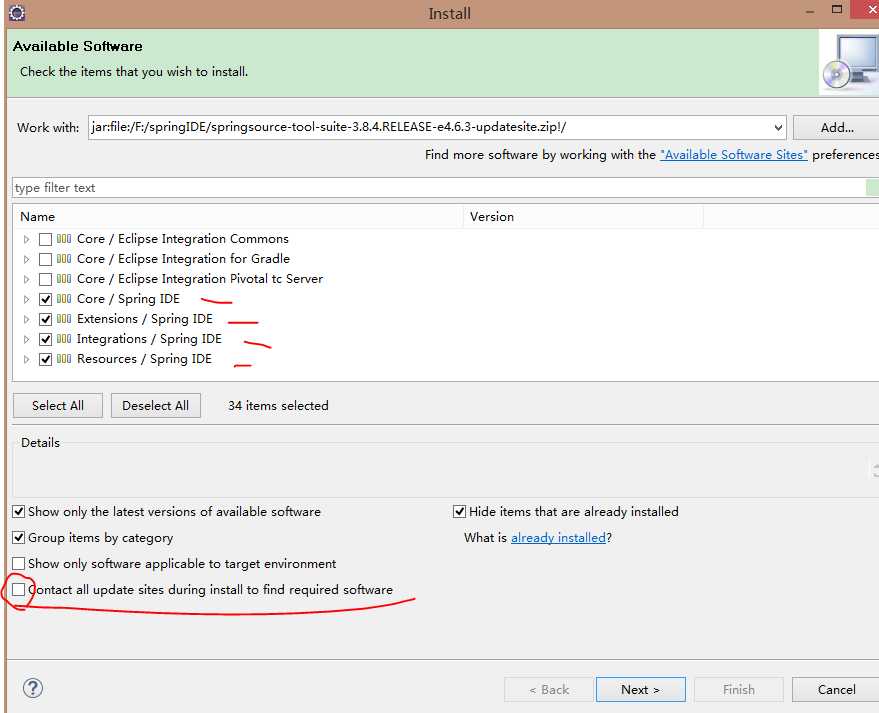Check Core / Eclipse Integration Commons checkbox
Screen dimensions: 879x713
[45, 239]
